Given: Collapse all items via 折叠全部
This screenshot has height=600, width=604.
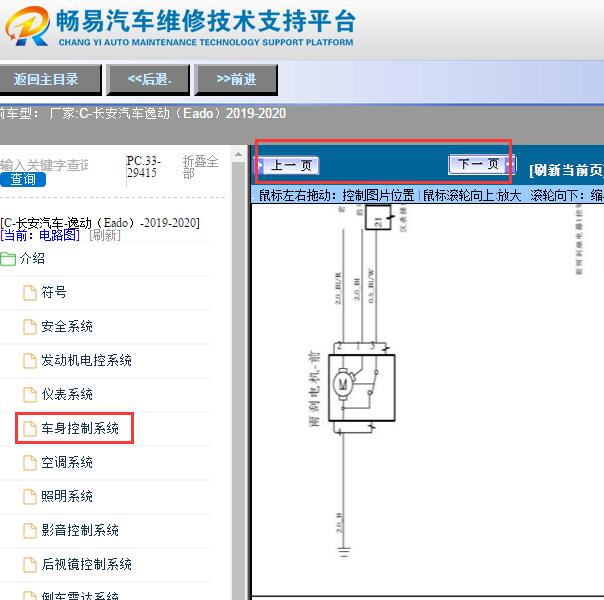Looking at the screenshot, I should (200, 167).
